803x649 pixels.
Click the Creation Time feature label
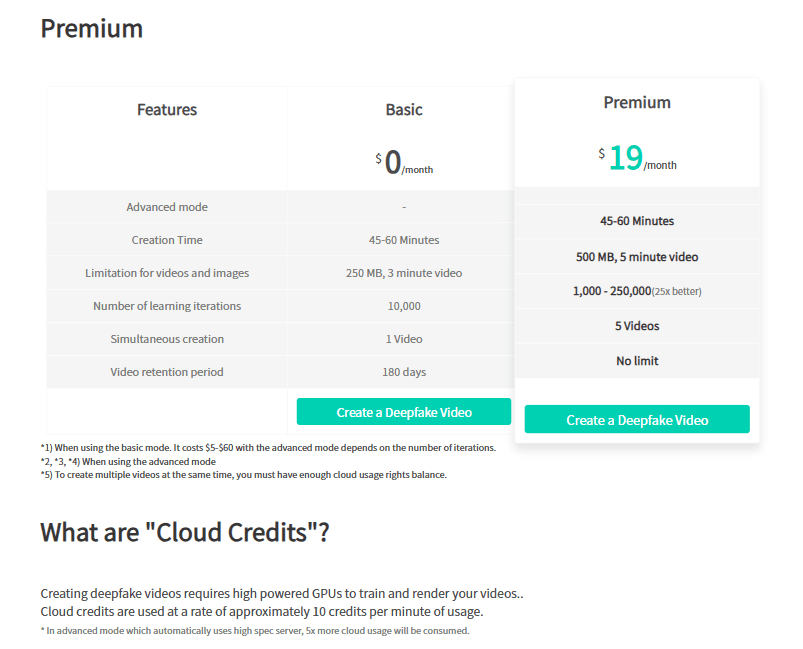(x=167, y=240)
